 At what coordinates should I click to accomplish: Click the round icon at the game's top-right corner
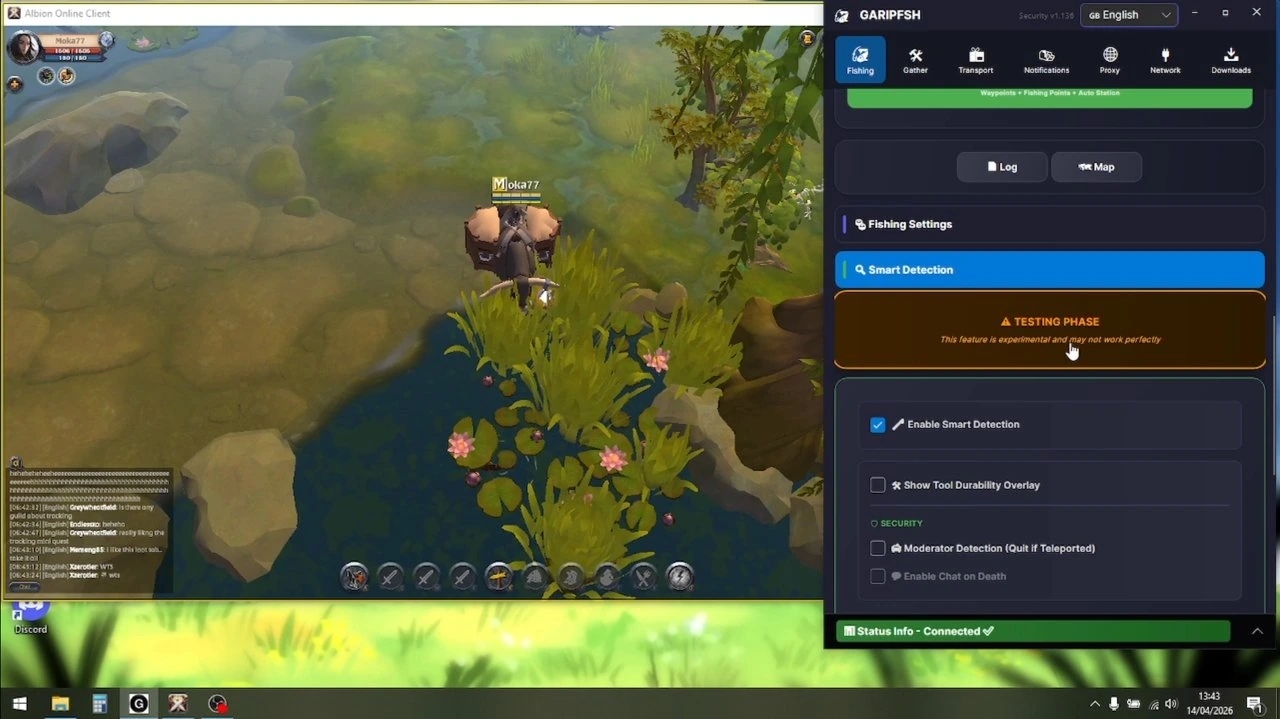807,38
